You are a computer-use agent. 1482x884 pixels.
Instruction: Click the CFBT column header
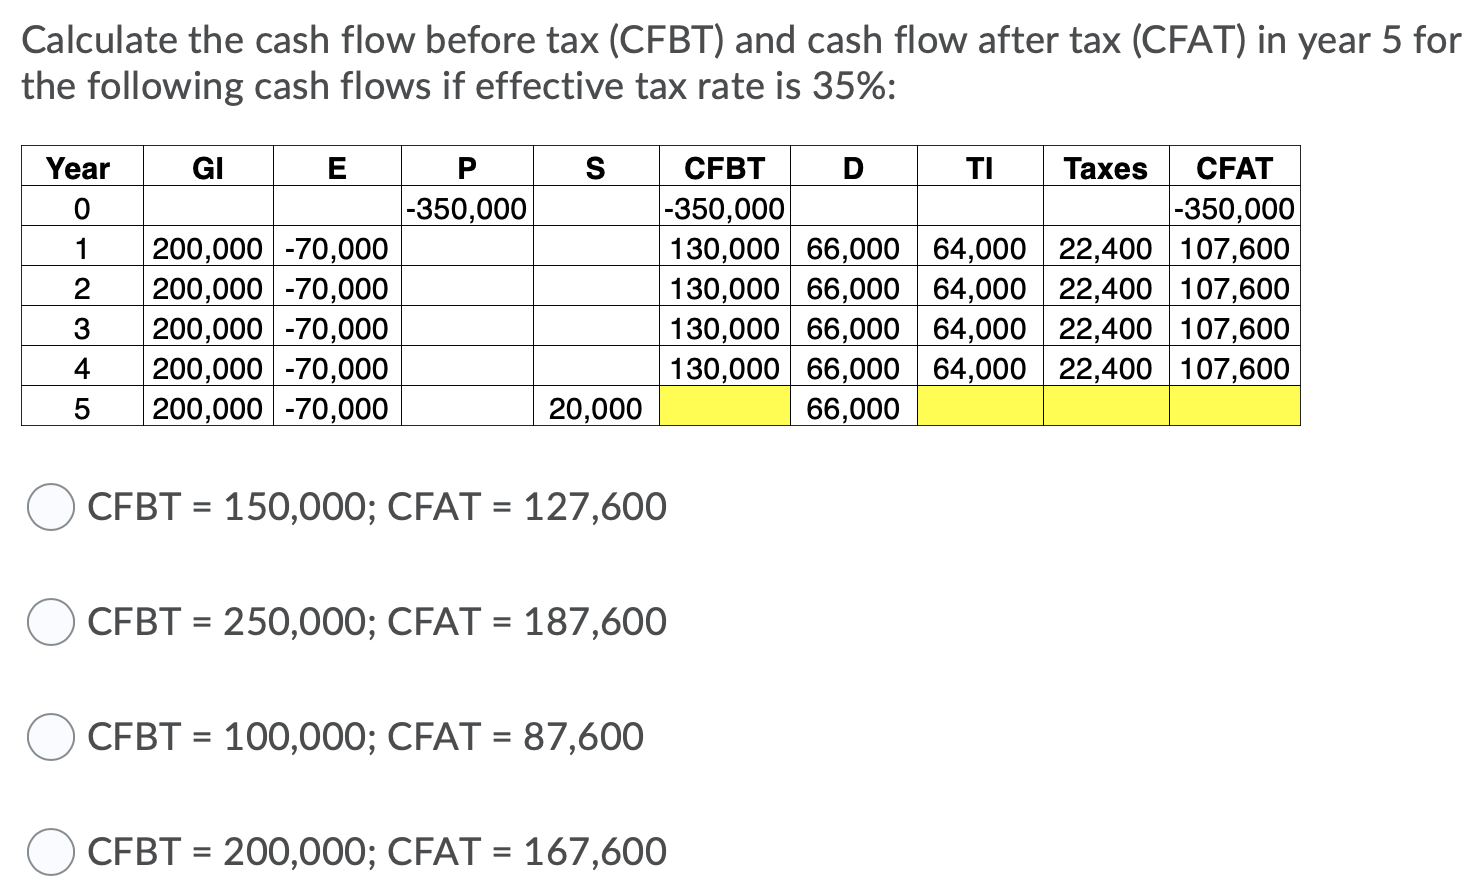tap(722, 168)
